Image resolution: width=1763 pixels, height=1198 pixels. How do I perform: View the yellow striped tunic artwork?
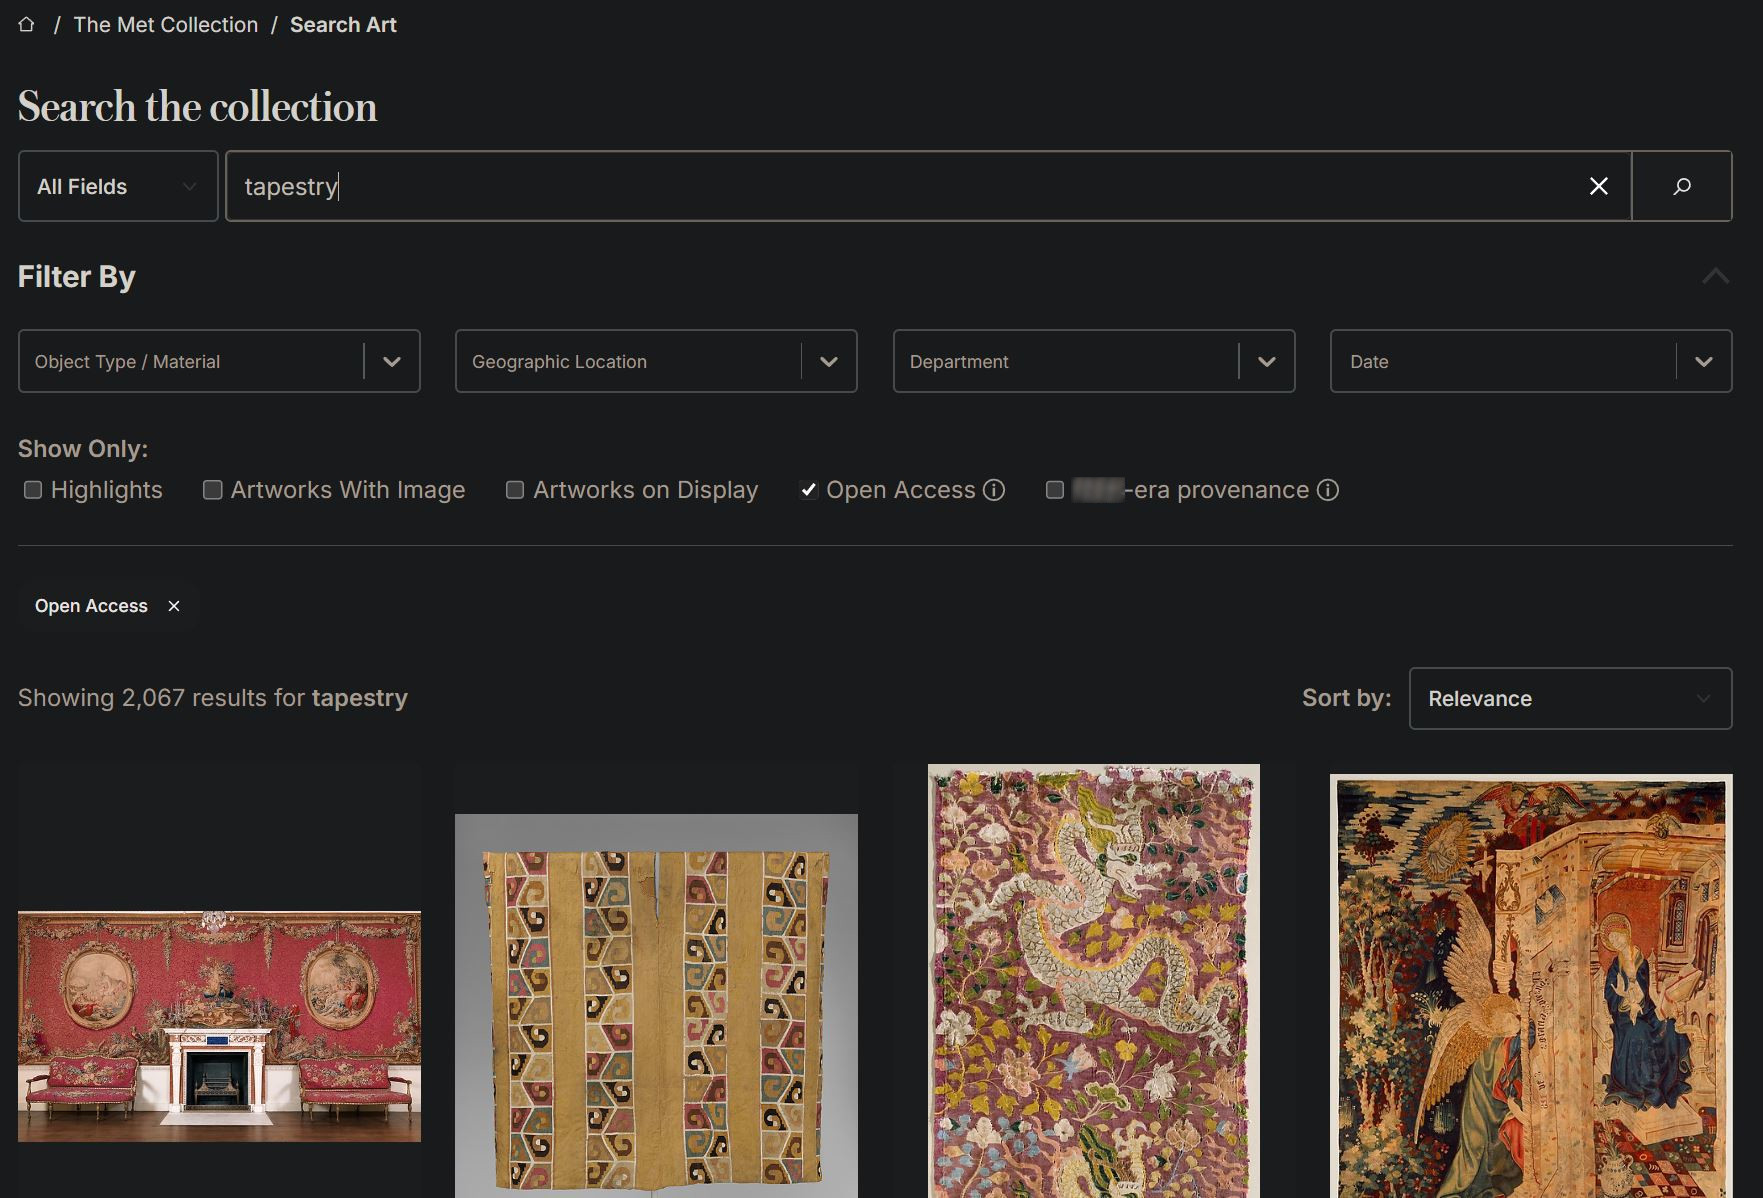pos(656,1006)
